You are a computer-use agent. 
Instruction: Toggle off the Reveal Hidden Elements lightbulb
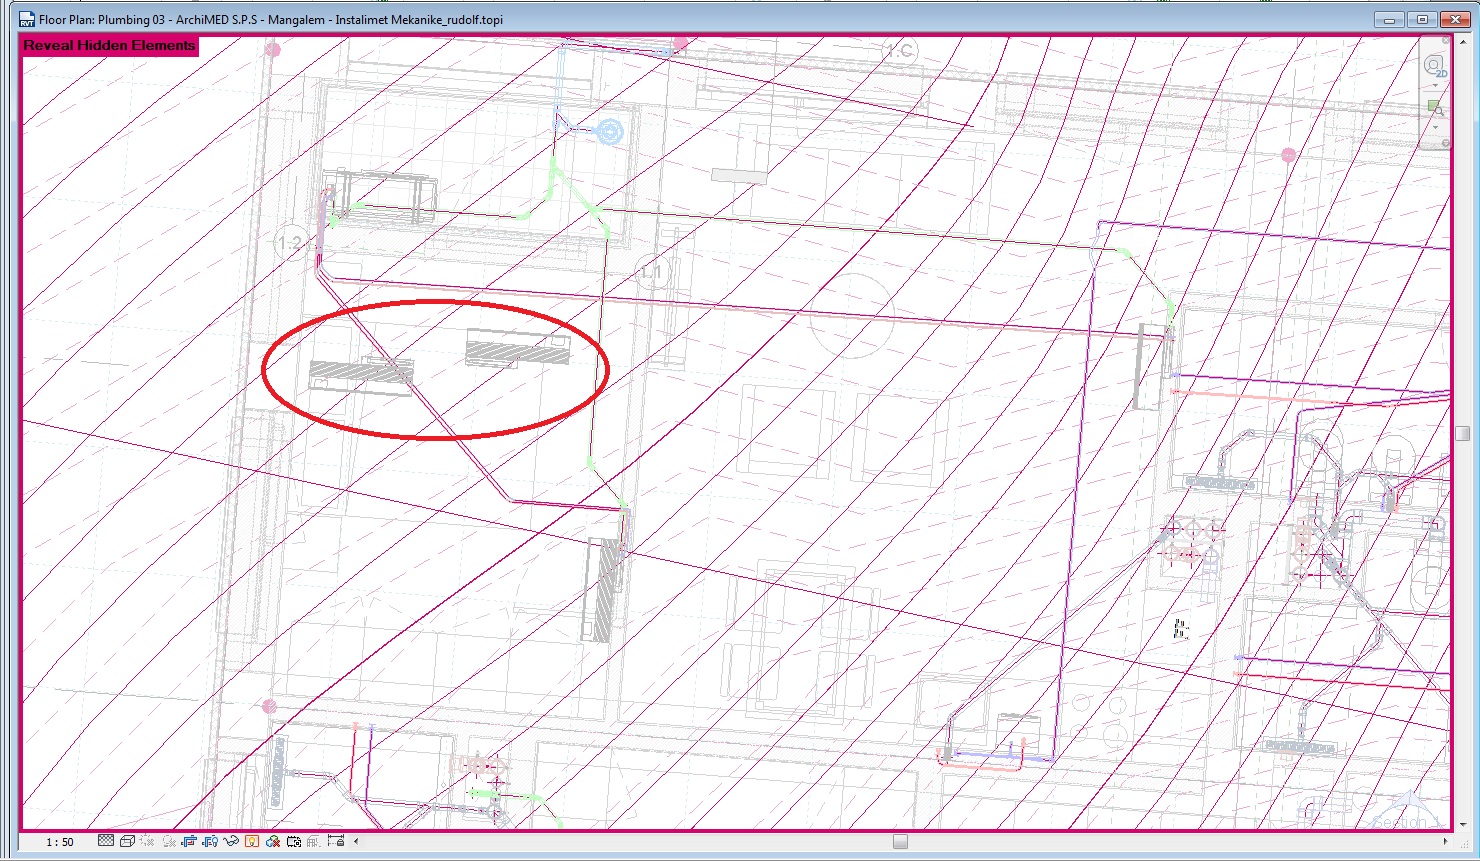pyautogui.click(x=251, y=841)
